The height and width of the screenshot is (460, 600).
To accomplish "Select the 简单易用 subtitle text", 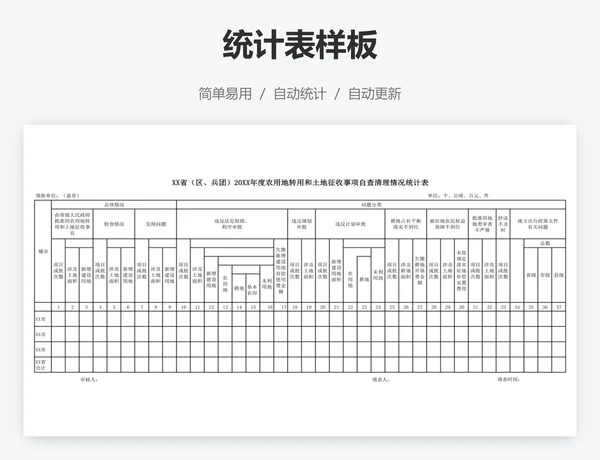I will pyautogui.click(x=225, y=94).
